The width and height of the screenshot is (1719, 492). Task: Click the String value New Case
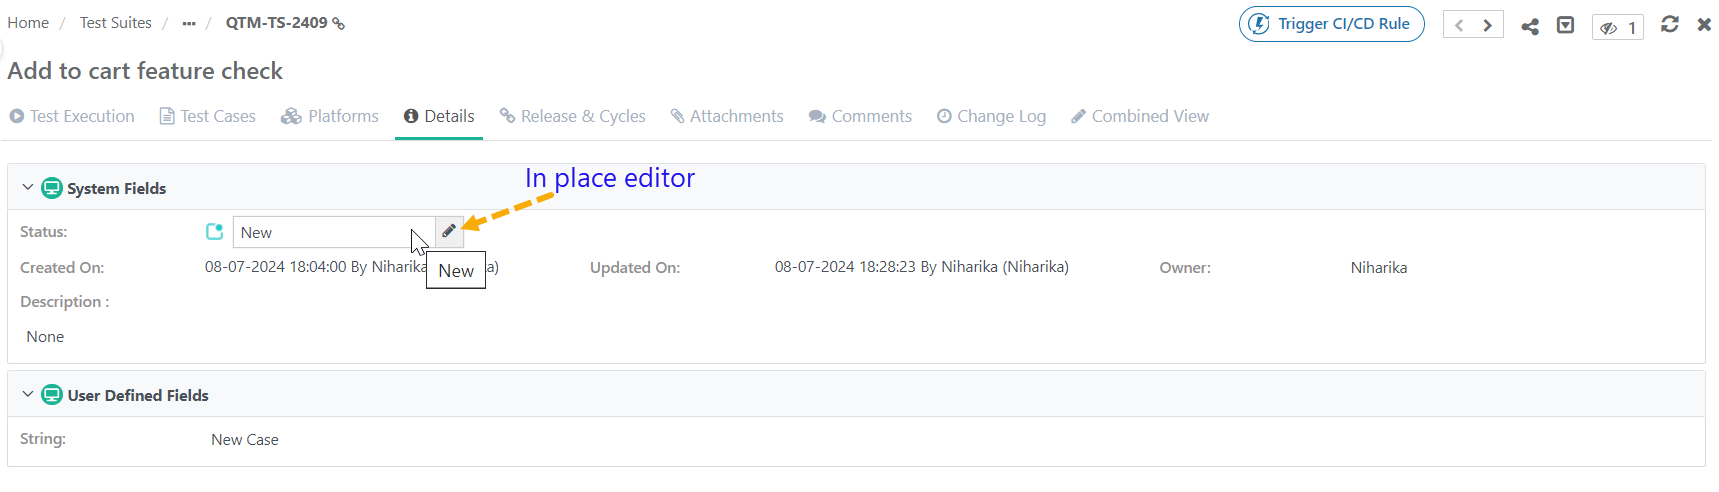click(x=245, y=440)
